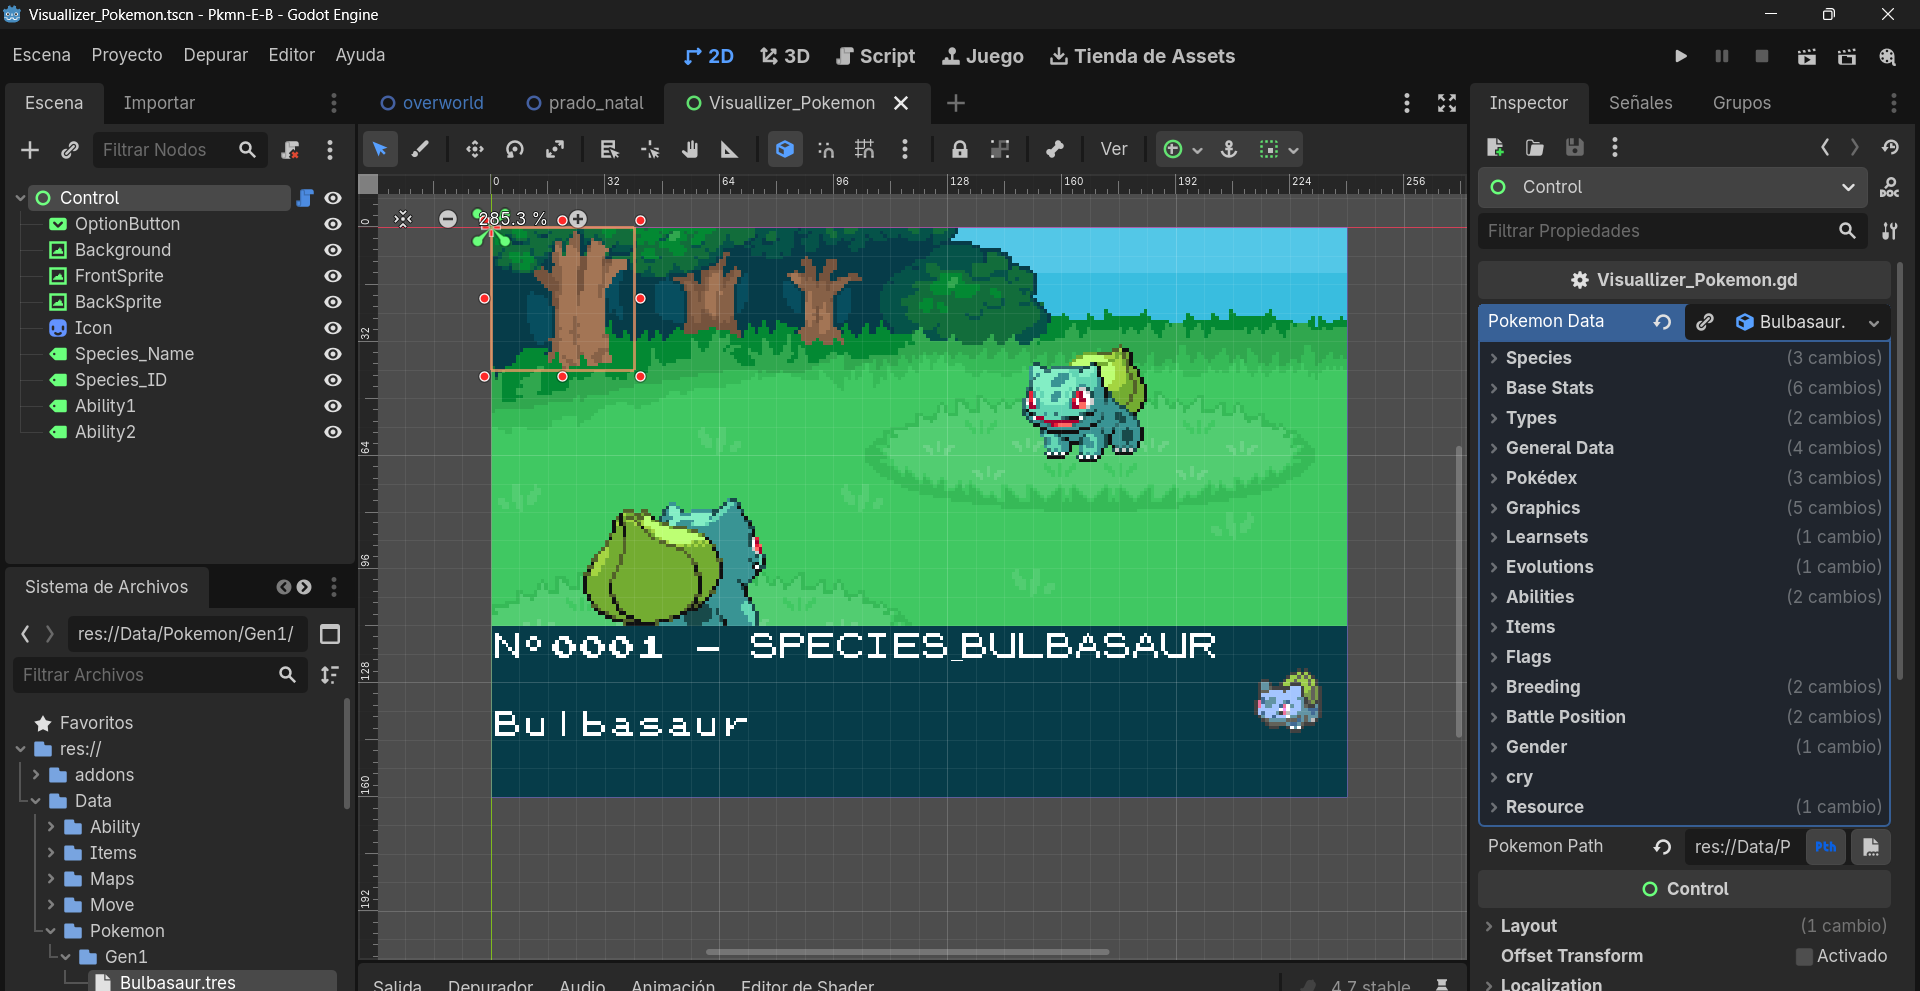The height and width of the screenshot is (991, 1920).
Task: Expand the addons folder
Action: [36, 775]
